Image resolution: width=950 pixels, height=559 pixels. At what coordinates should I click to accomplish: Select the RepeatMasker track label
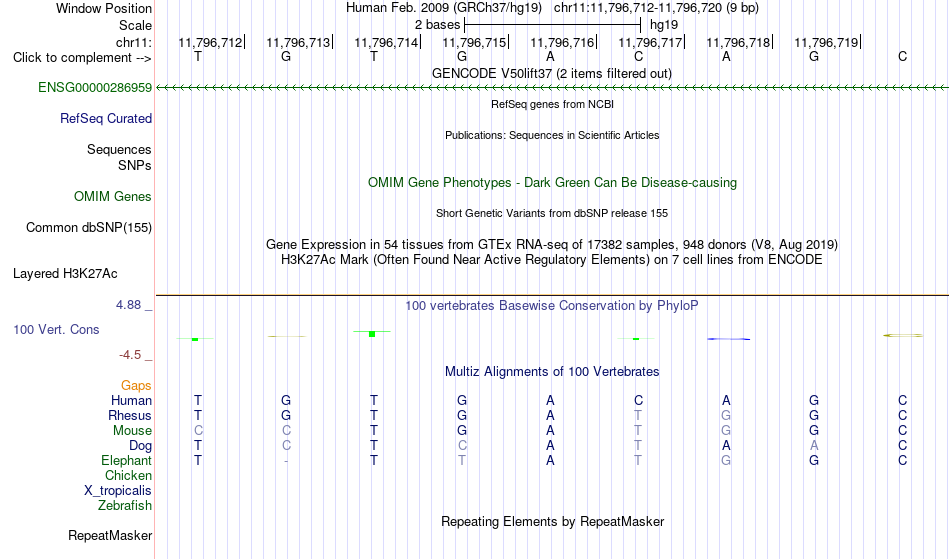(110, 535)
